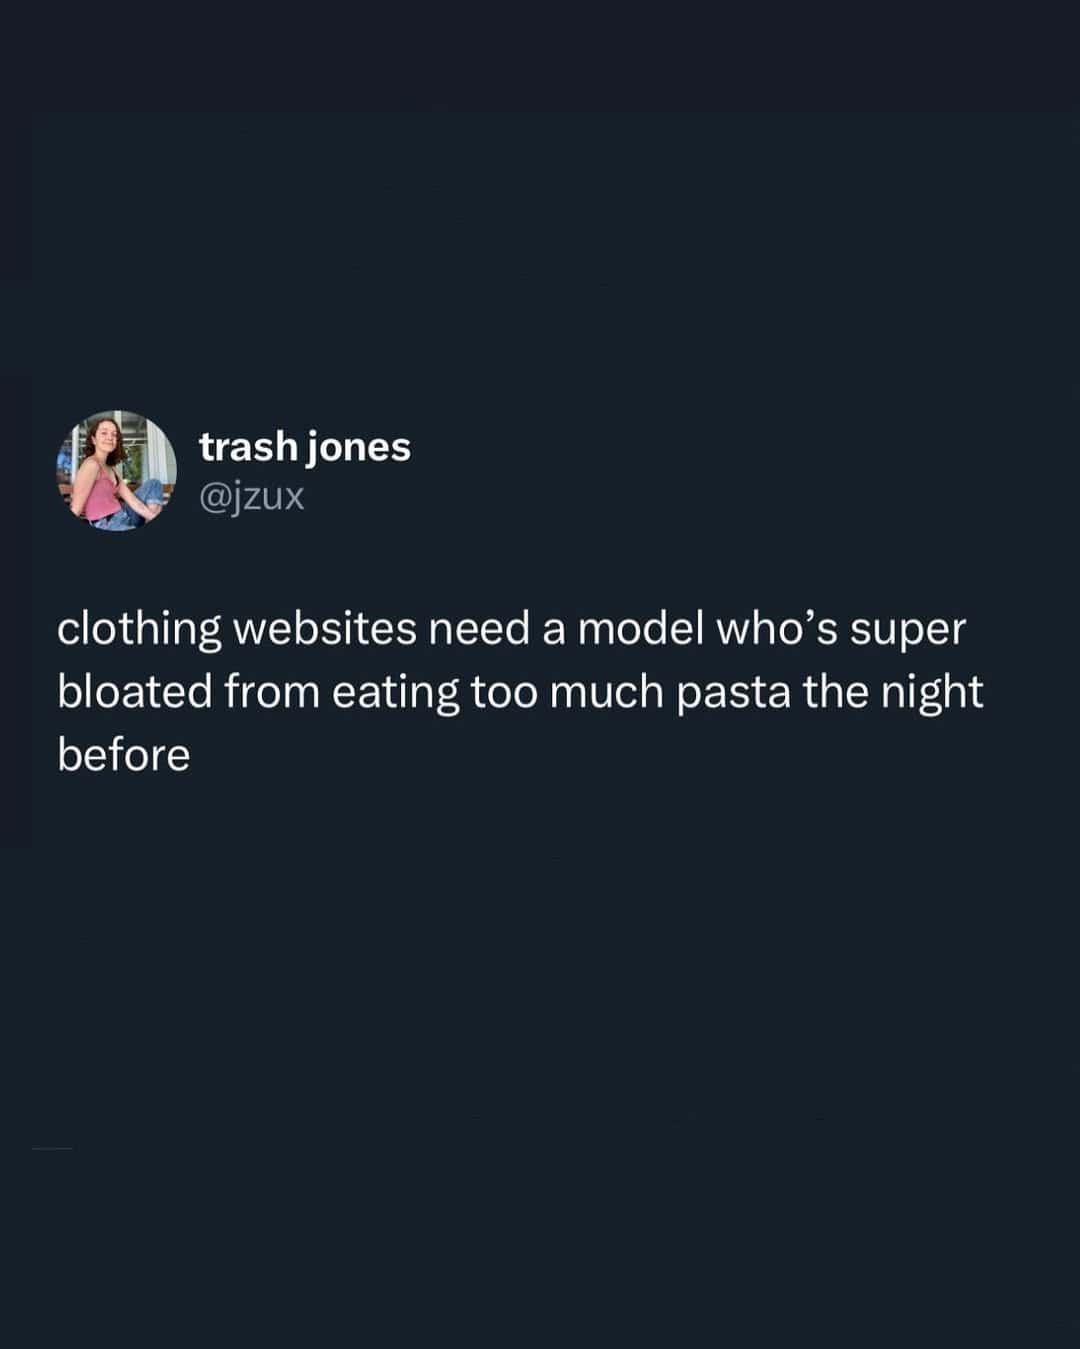Click the word "websites" in the tweet
This screenshot has width=1080, height=1349.
pyautogui.click(x=325, y=629)
